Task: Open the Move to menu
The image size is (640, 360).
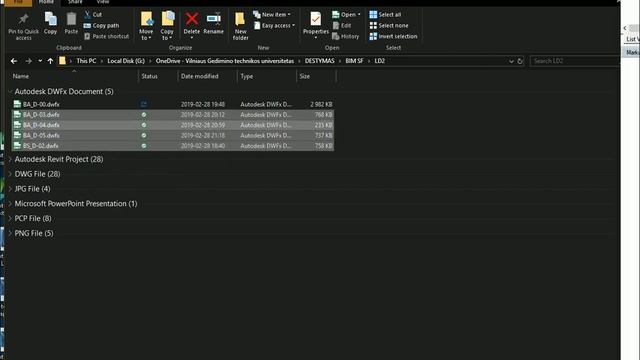Action: 146,26
